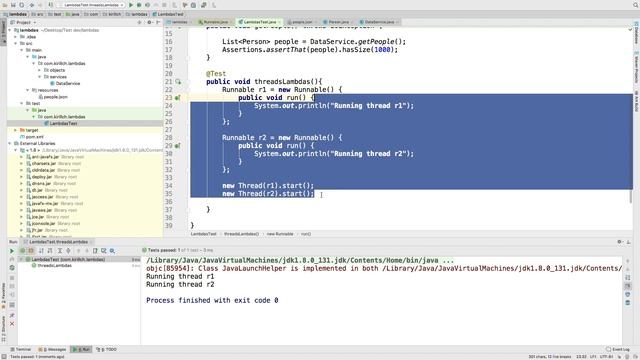Screen dimensions: 640x360
Task: Toggle show passed tests in Run toolbar
Action: (x=22, y=251)
